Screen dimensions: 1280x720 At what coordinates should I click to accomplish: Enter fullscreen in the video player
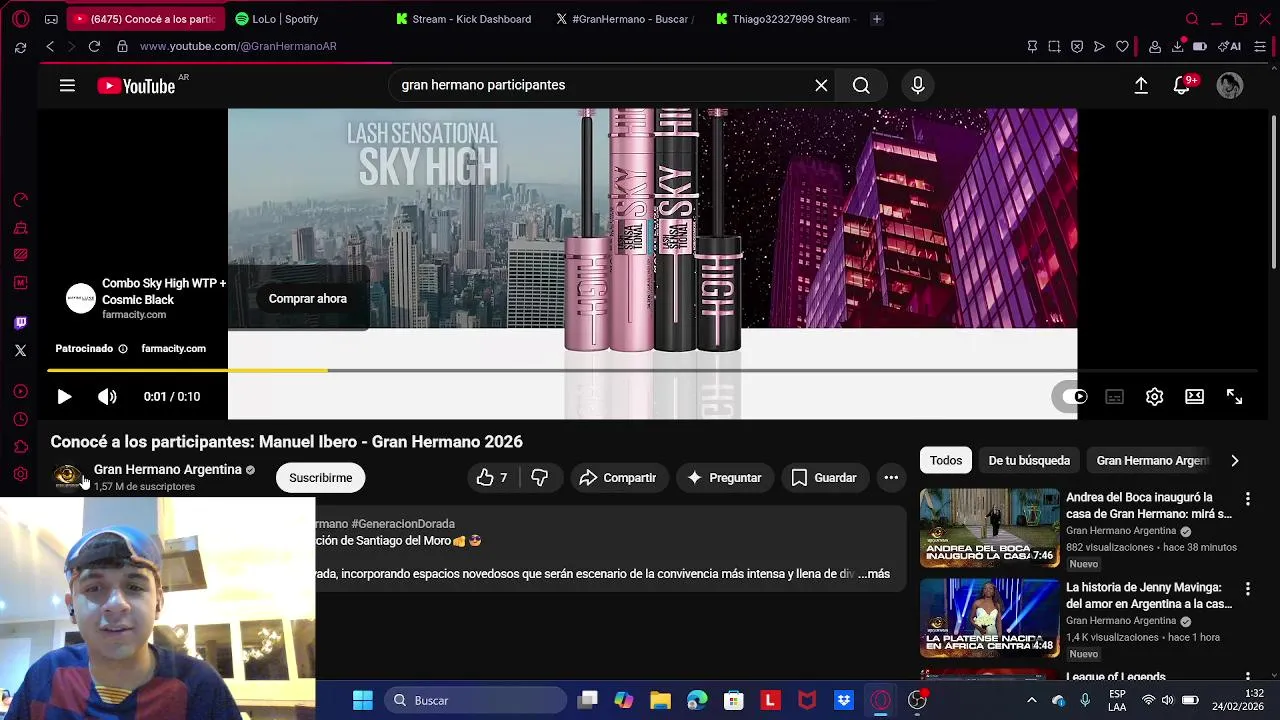(x=1234, y=397)
